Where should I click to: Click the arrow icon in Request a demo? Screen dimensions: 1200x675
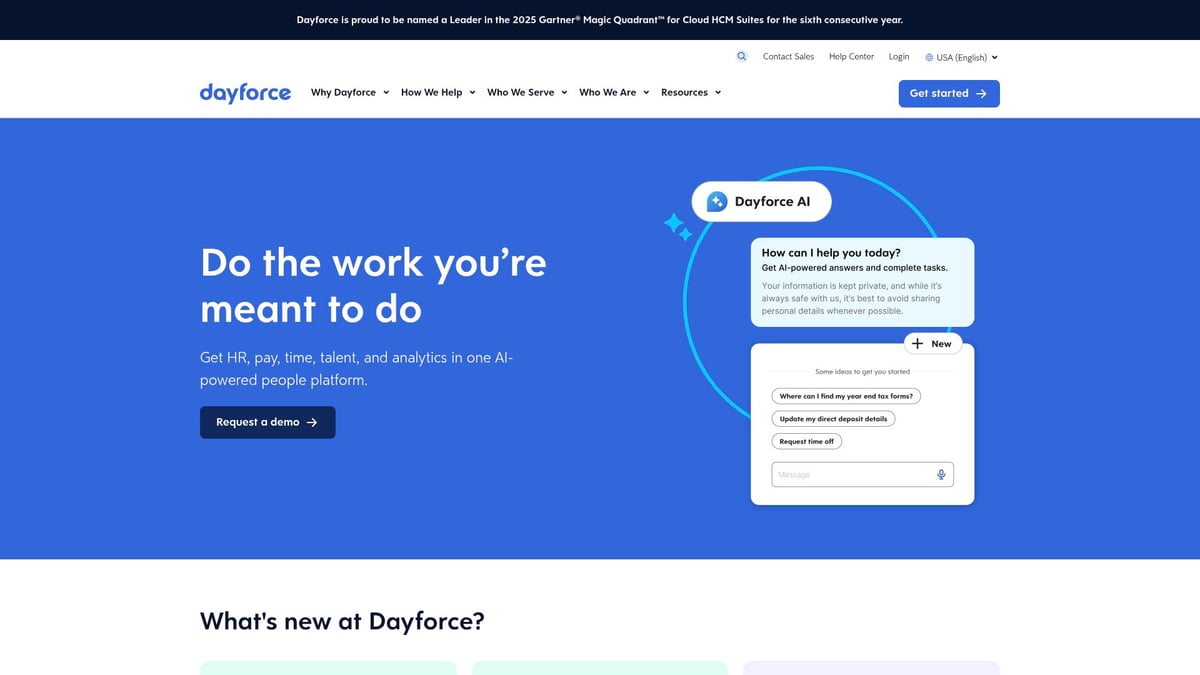(x=312, y=423)
